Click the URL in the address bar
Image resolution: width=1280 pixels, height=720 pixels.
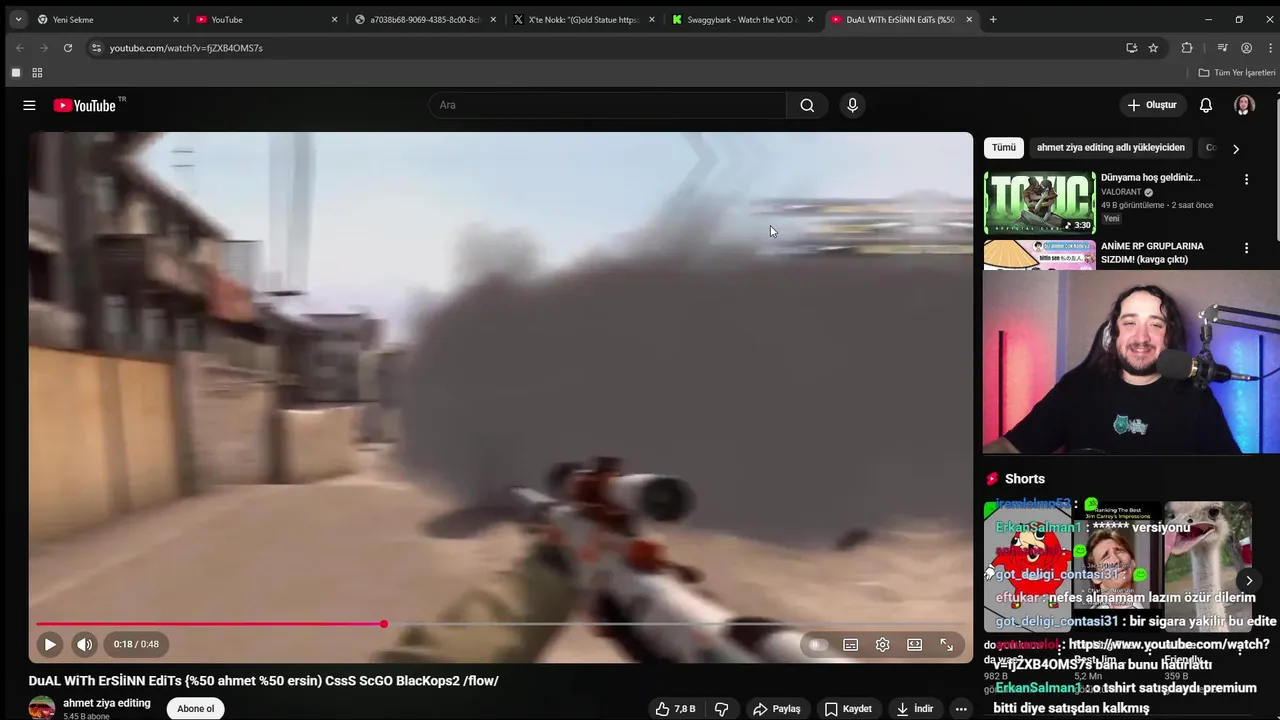[186, 48]
